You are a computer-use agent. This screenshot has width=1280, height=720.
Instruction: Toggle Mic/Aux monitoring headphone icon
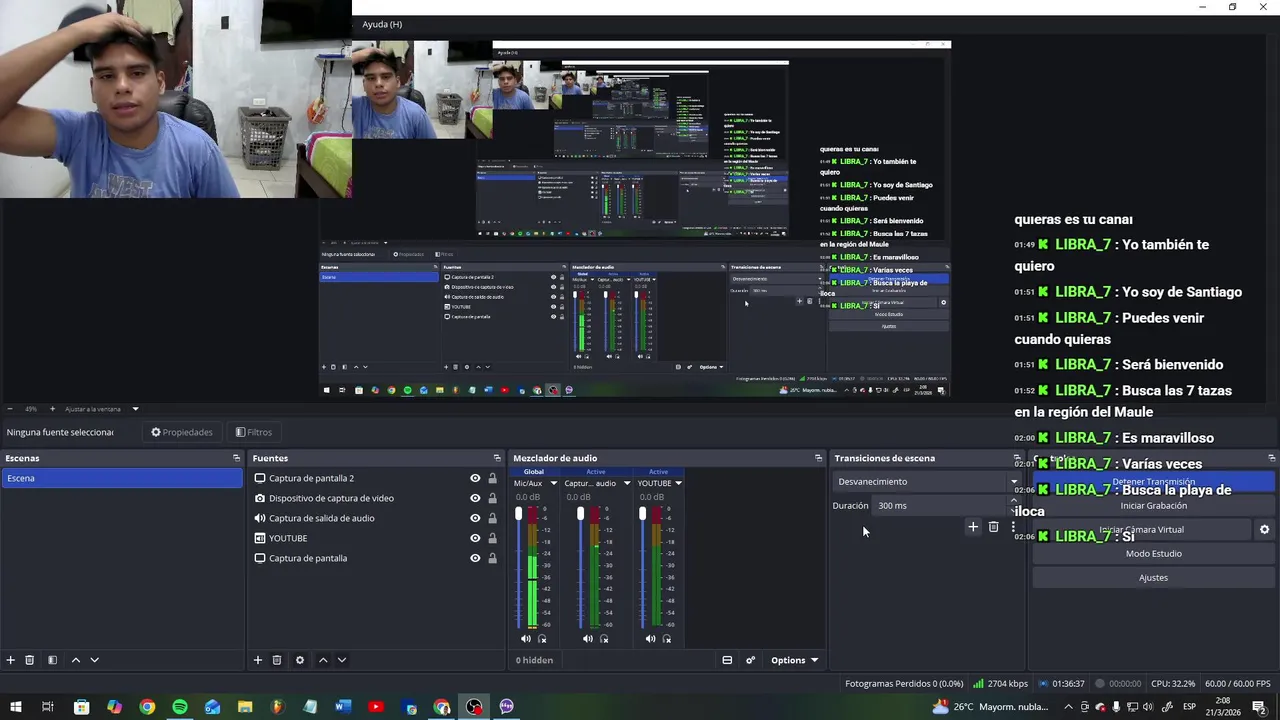pyautogui.click(x=542, y=639)
